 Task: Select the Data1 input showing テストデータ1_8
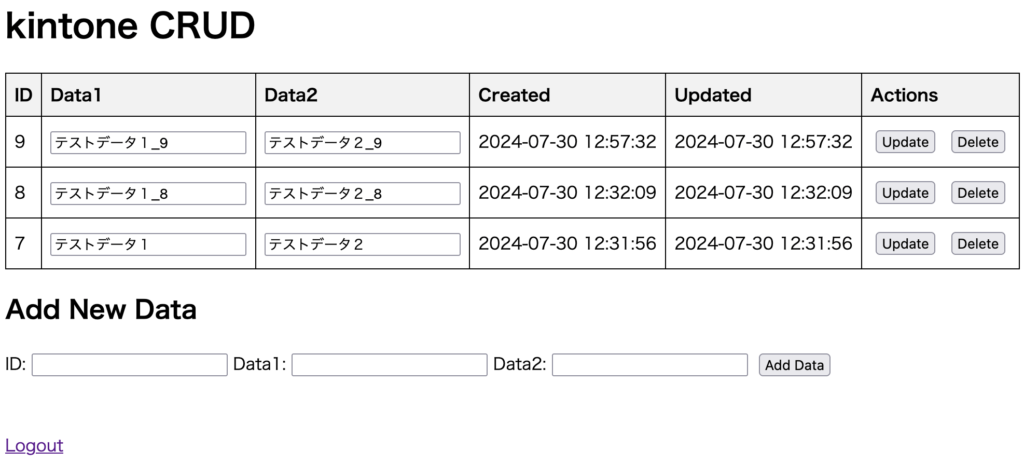pos(148,193)
